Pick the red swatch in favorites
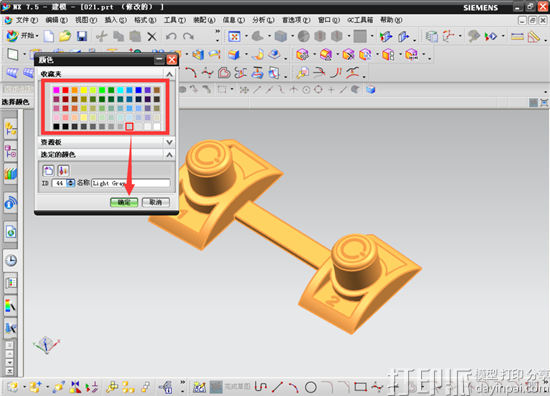 (x=65, y=90)
